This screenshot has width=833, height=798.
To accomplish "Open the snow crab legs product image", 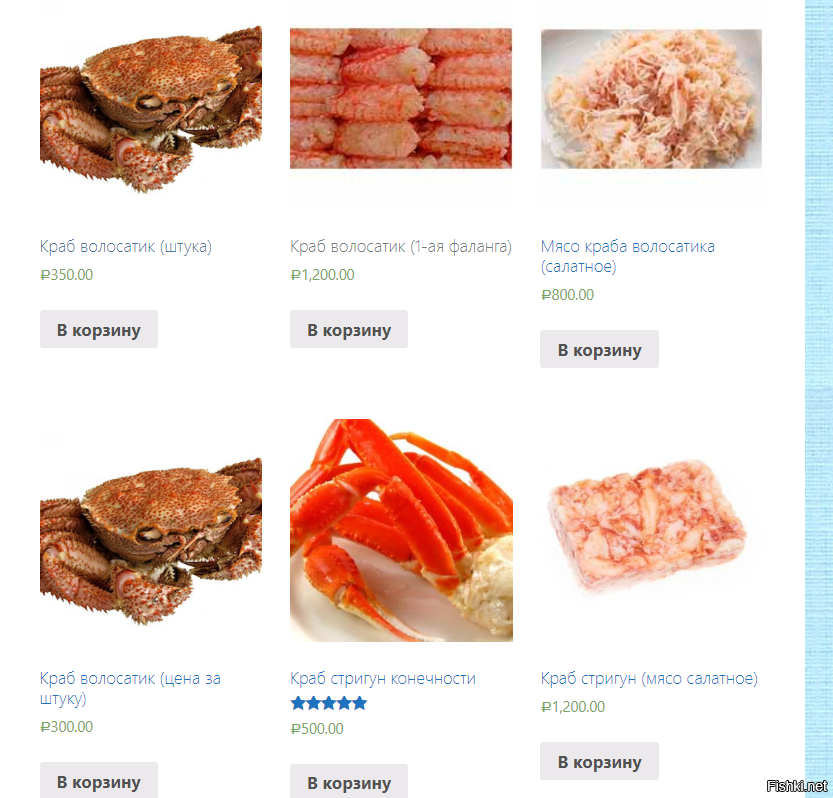I will pos(401,530).
